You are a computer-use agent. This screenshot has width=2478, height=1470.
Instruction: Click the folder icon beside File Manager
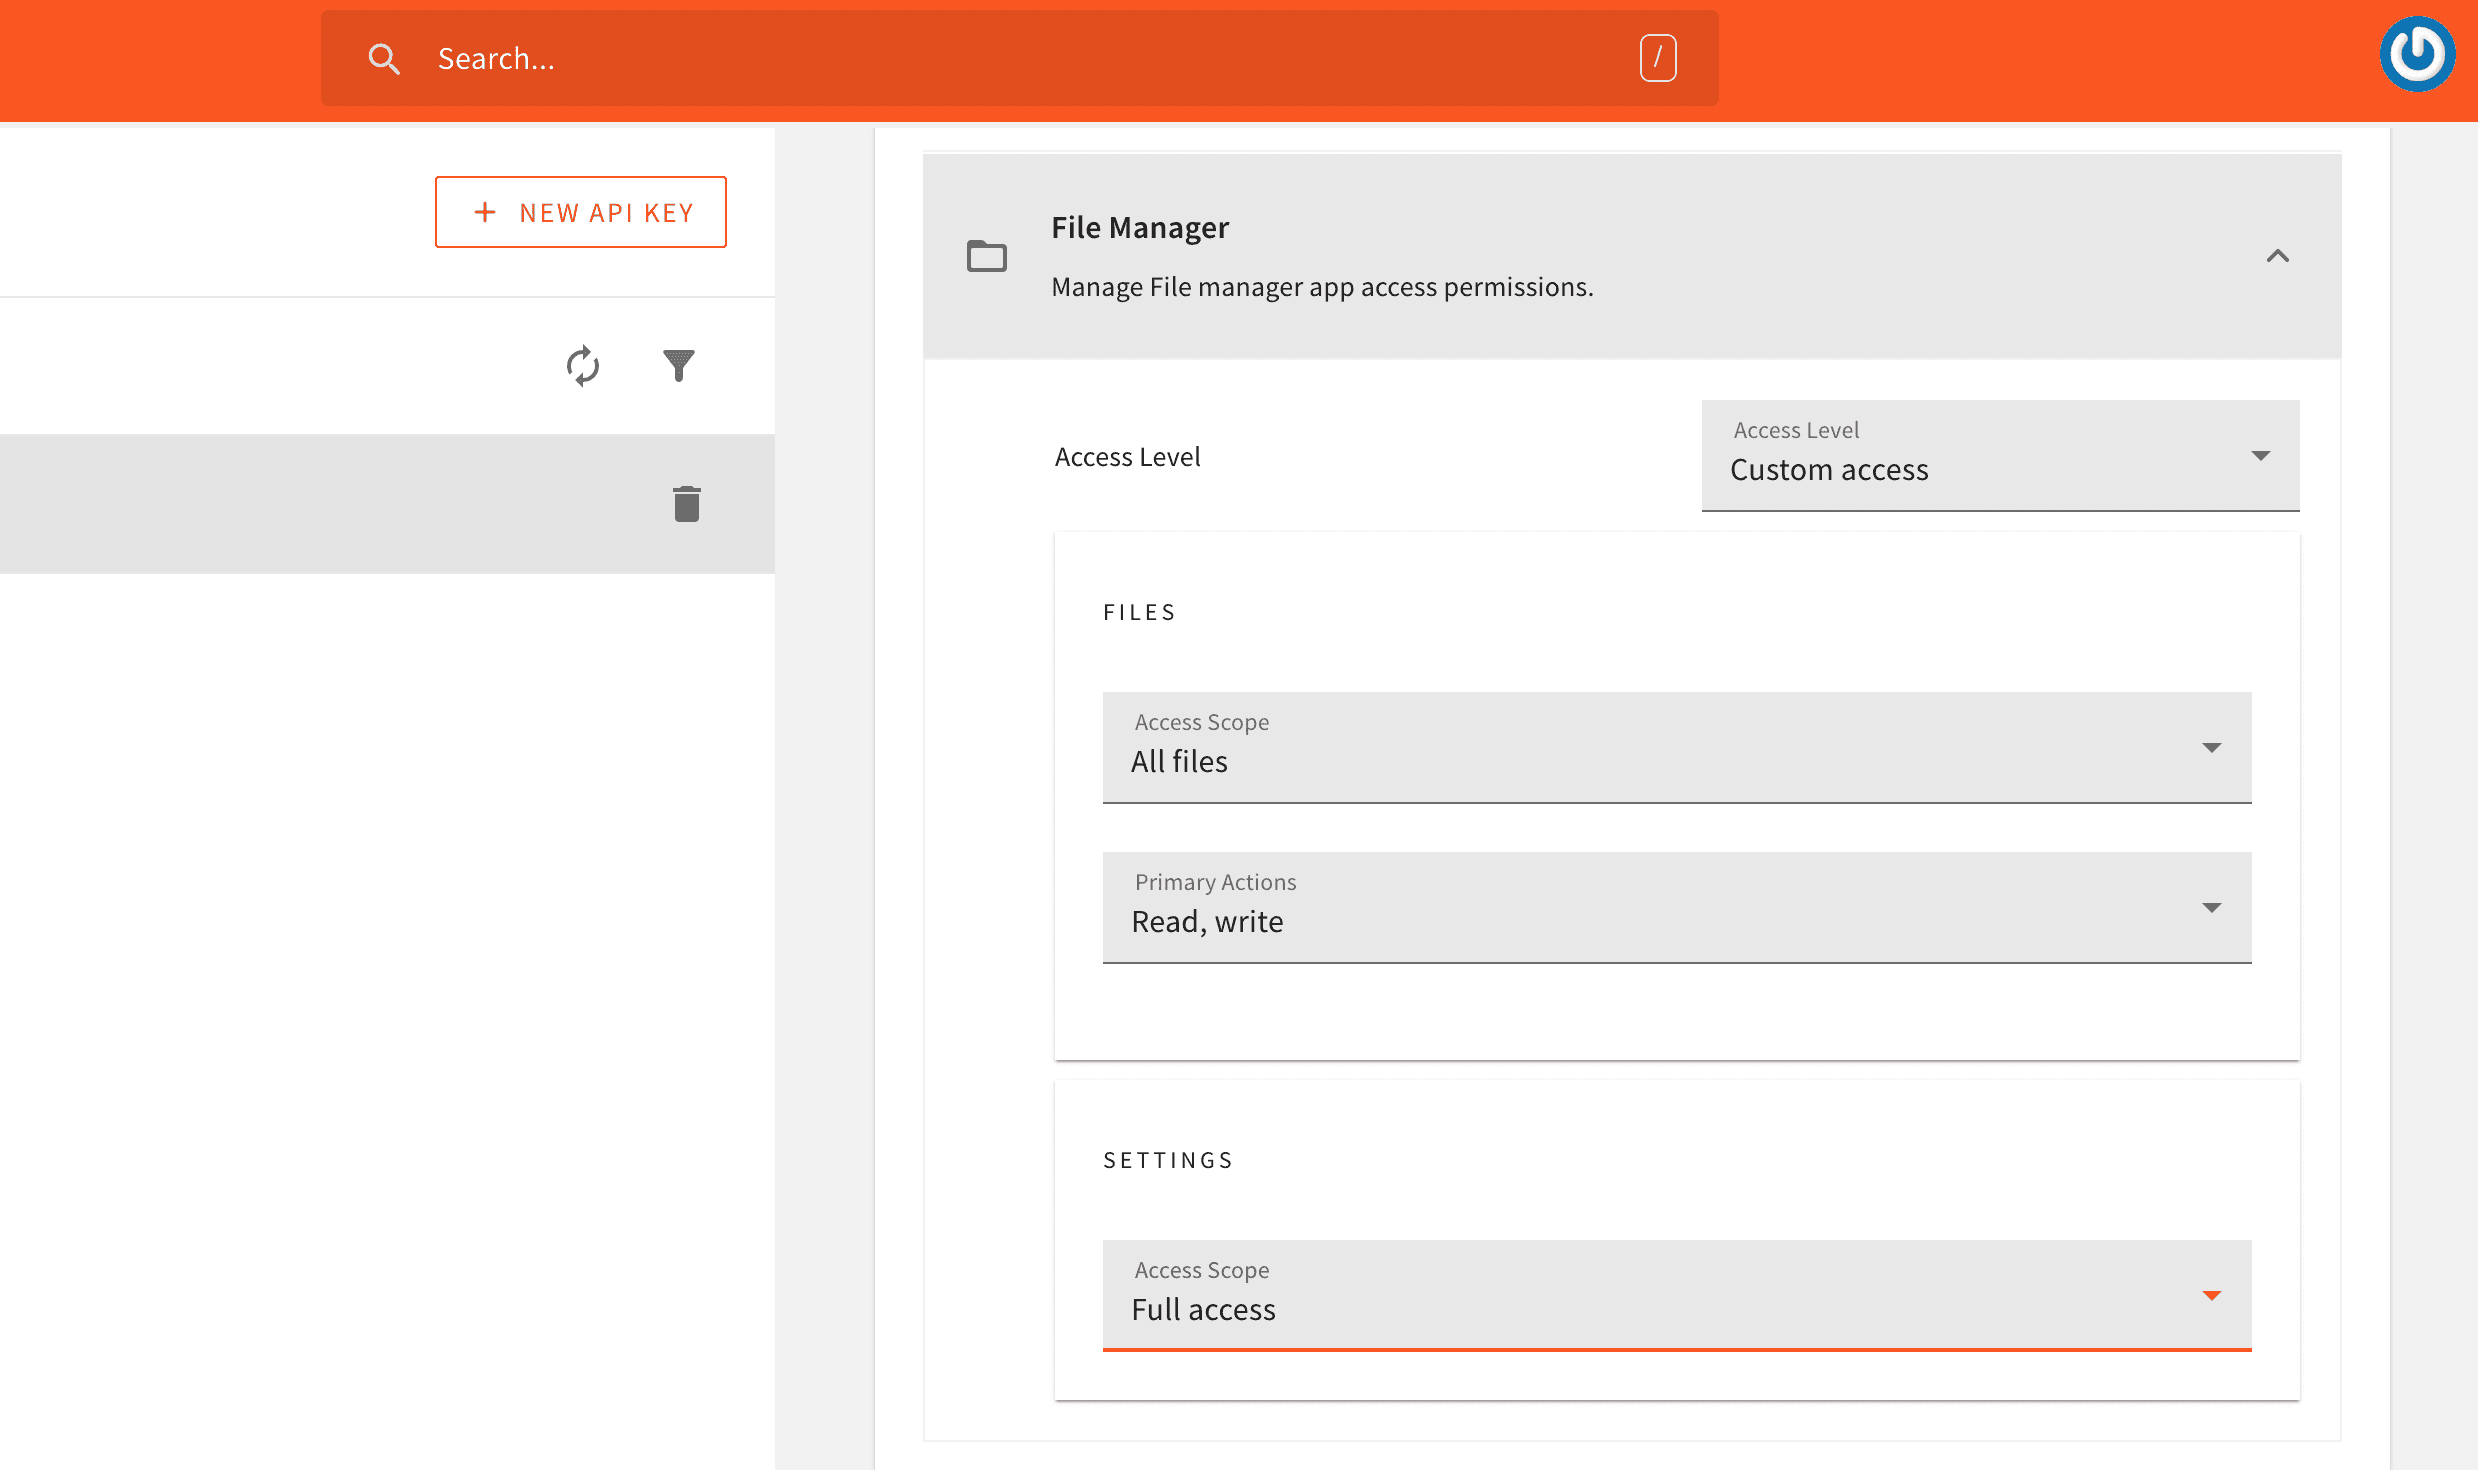tap(986, 256)
